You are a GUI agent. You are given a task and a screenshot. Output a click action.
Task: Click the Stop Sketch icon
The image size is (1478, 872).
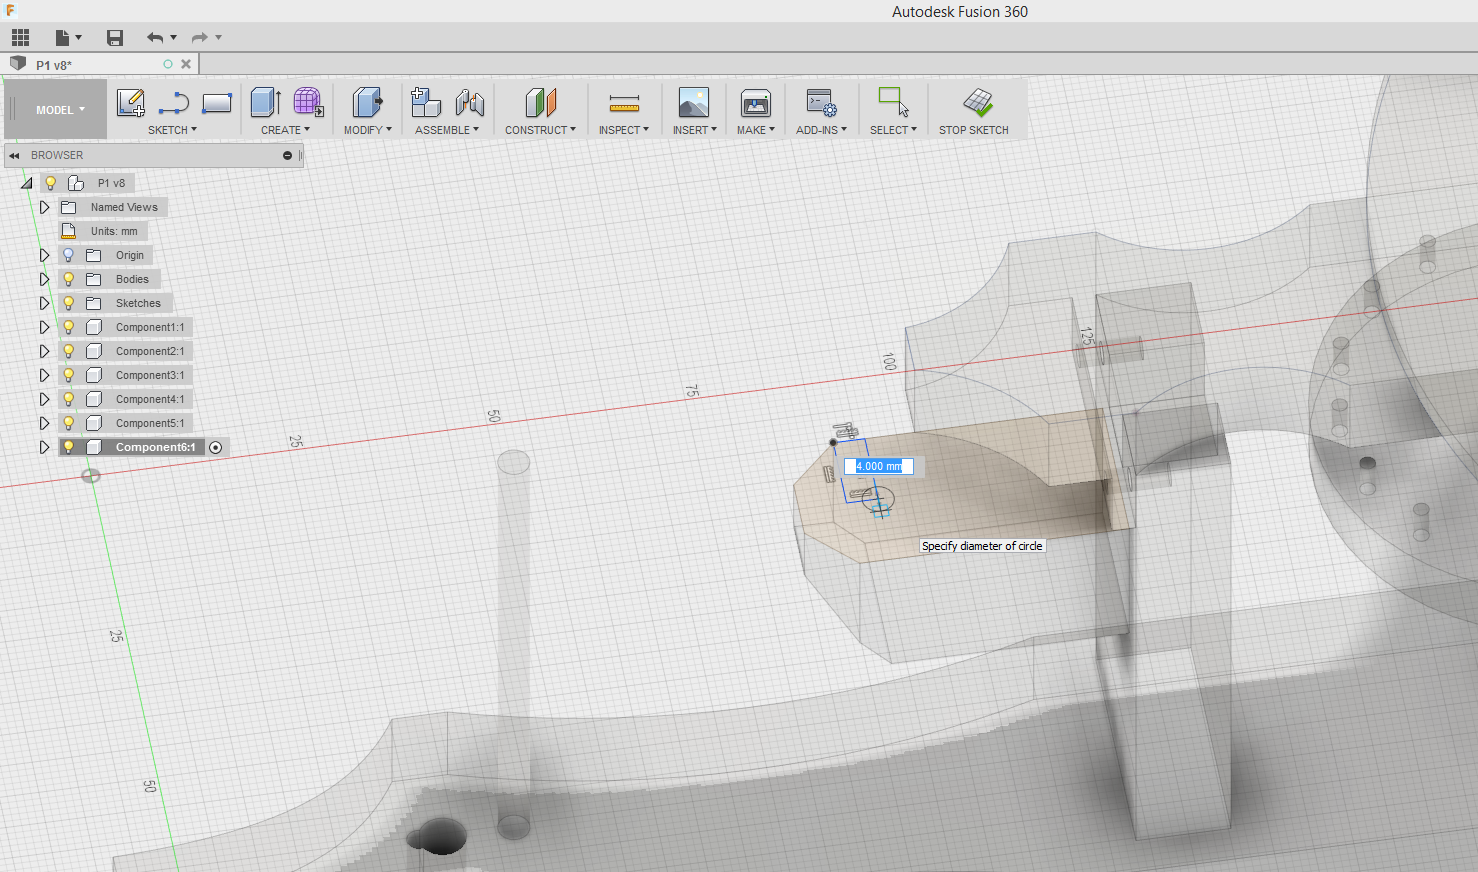977,102
